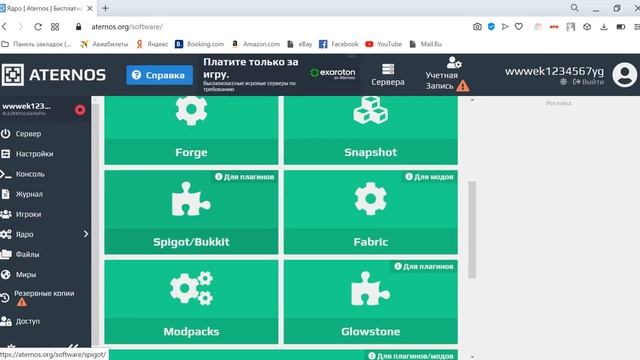Close the Aternos browser tab
Screen dimensions: 640x360
[x=90, y=8]
